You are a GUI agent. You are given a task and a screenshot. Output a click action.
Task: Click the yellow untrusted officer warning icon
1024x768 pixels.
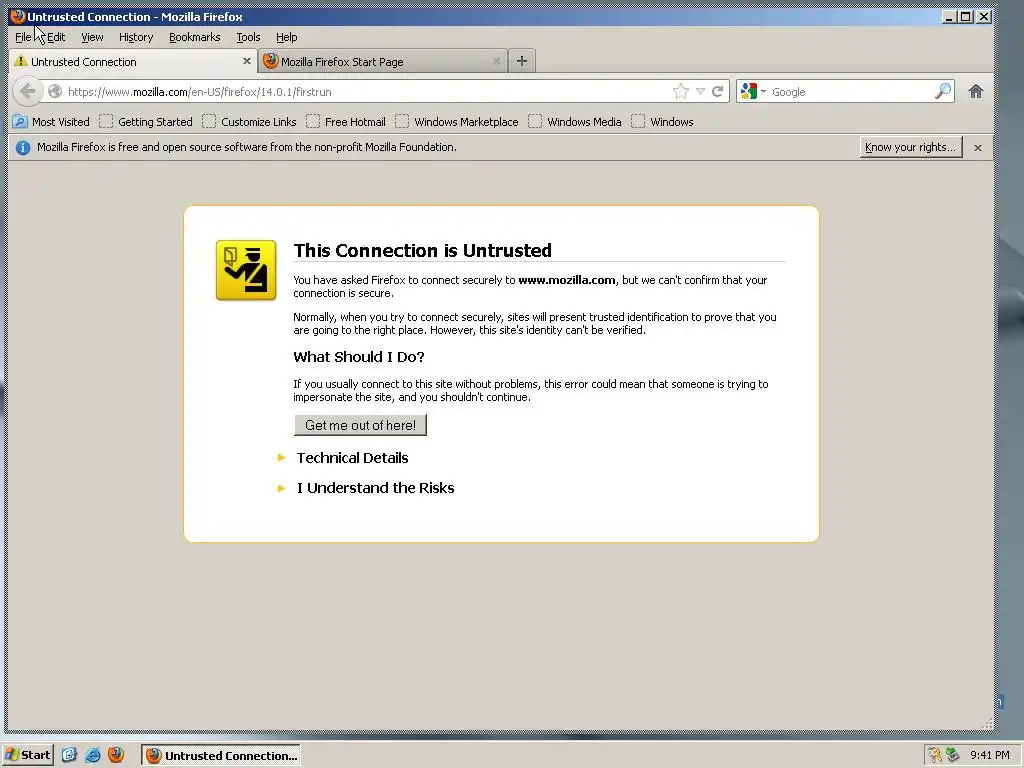(246, 270)
